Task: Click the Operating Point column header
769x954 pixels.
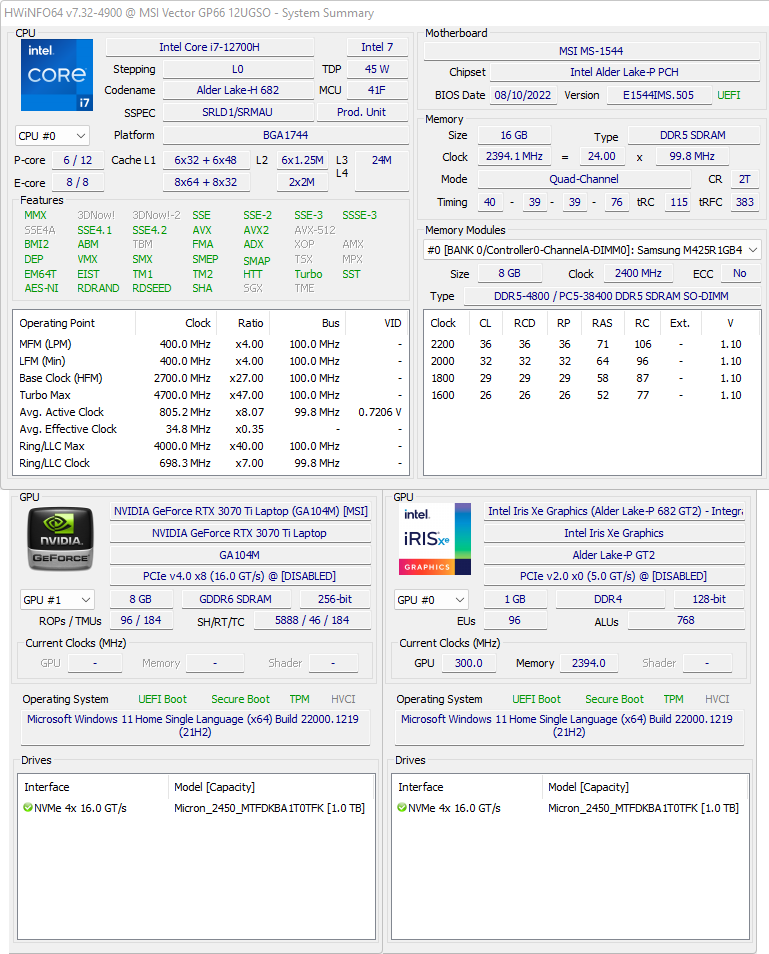Action: tap(74, 323)
